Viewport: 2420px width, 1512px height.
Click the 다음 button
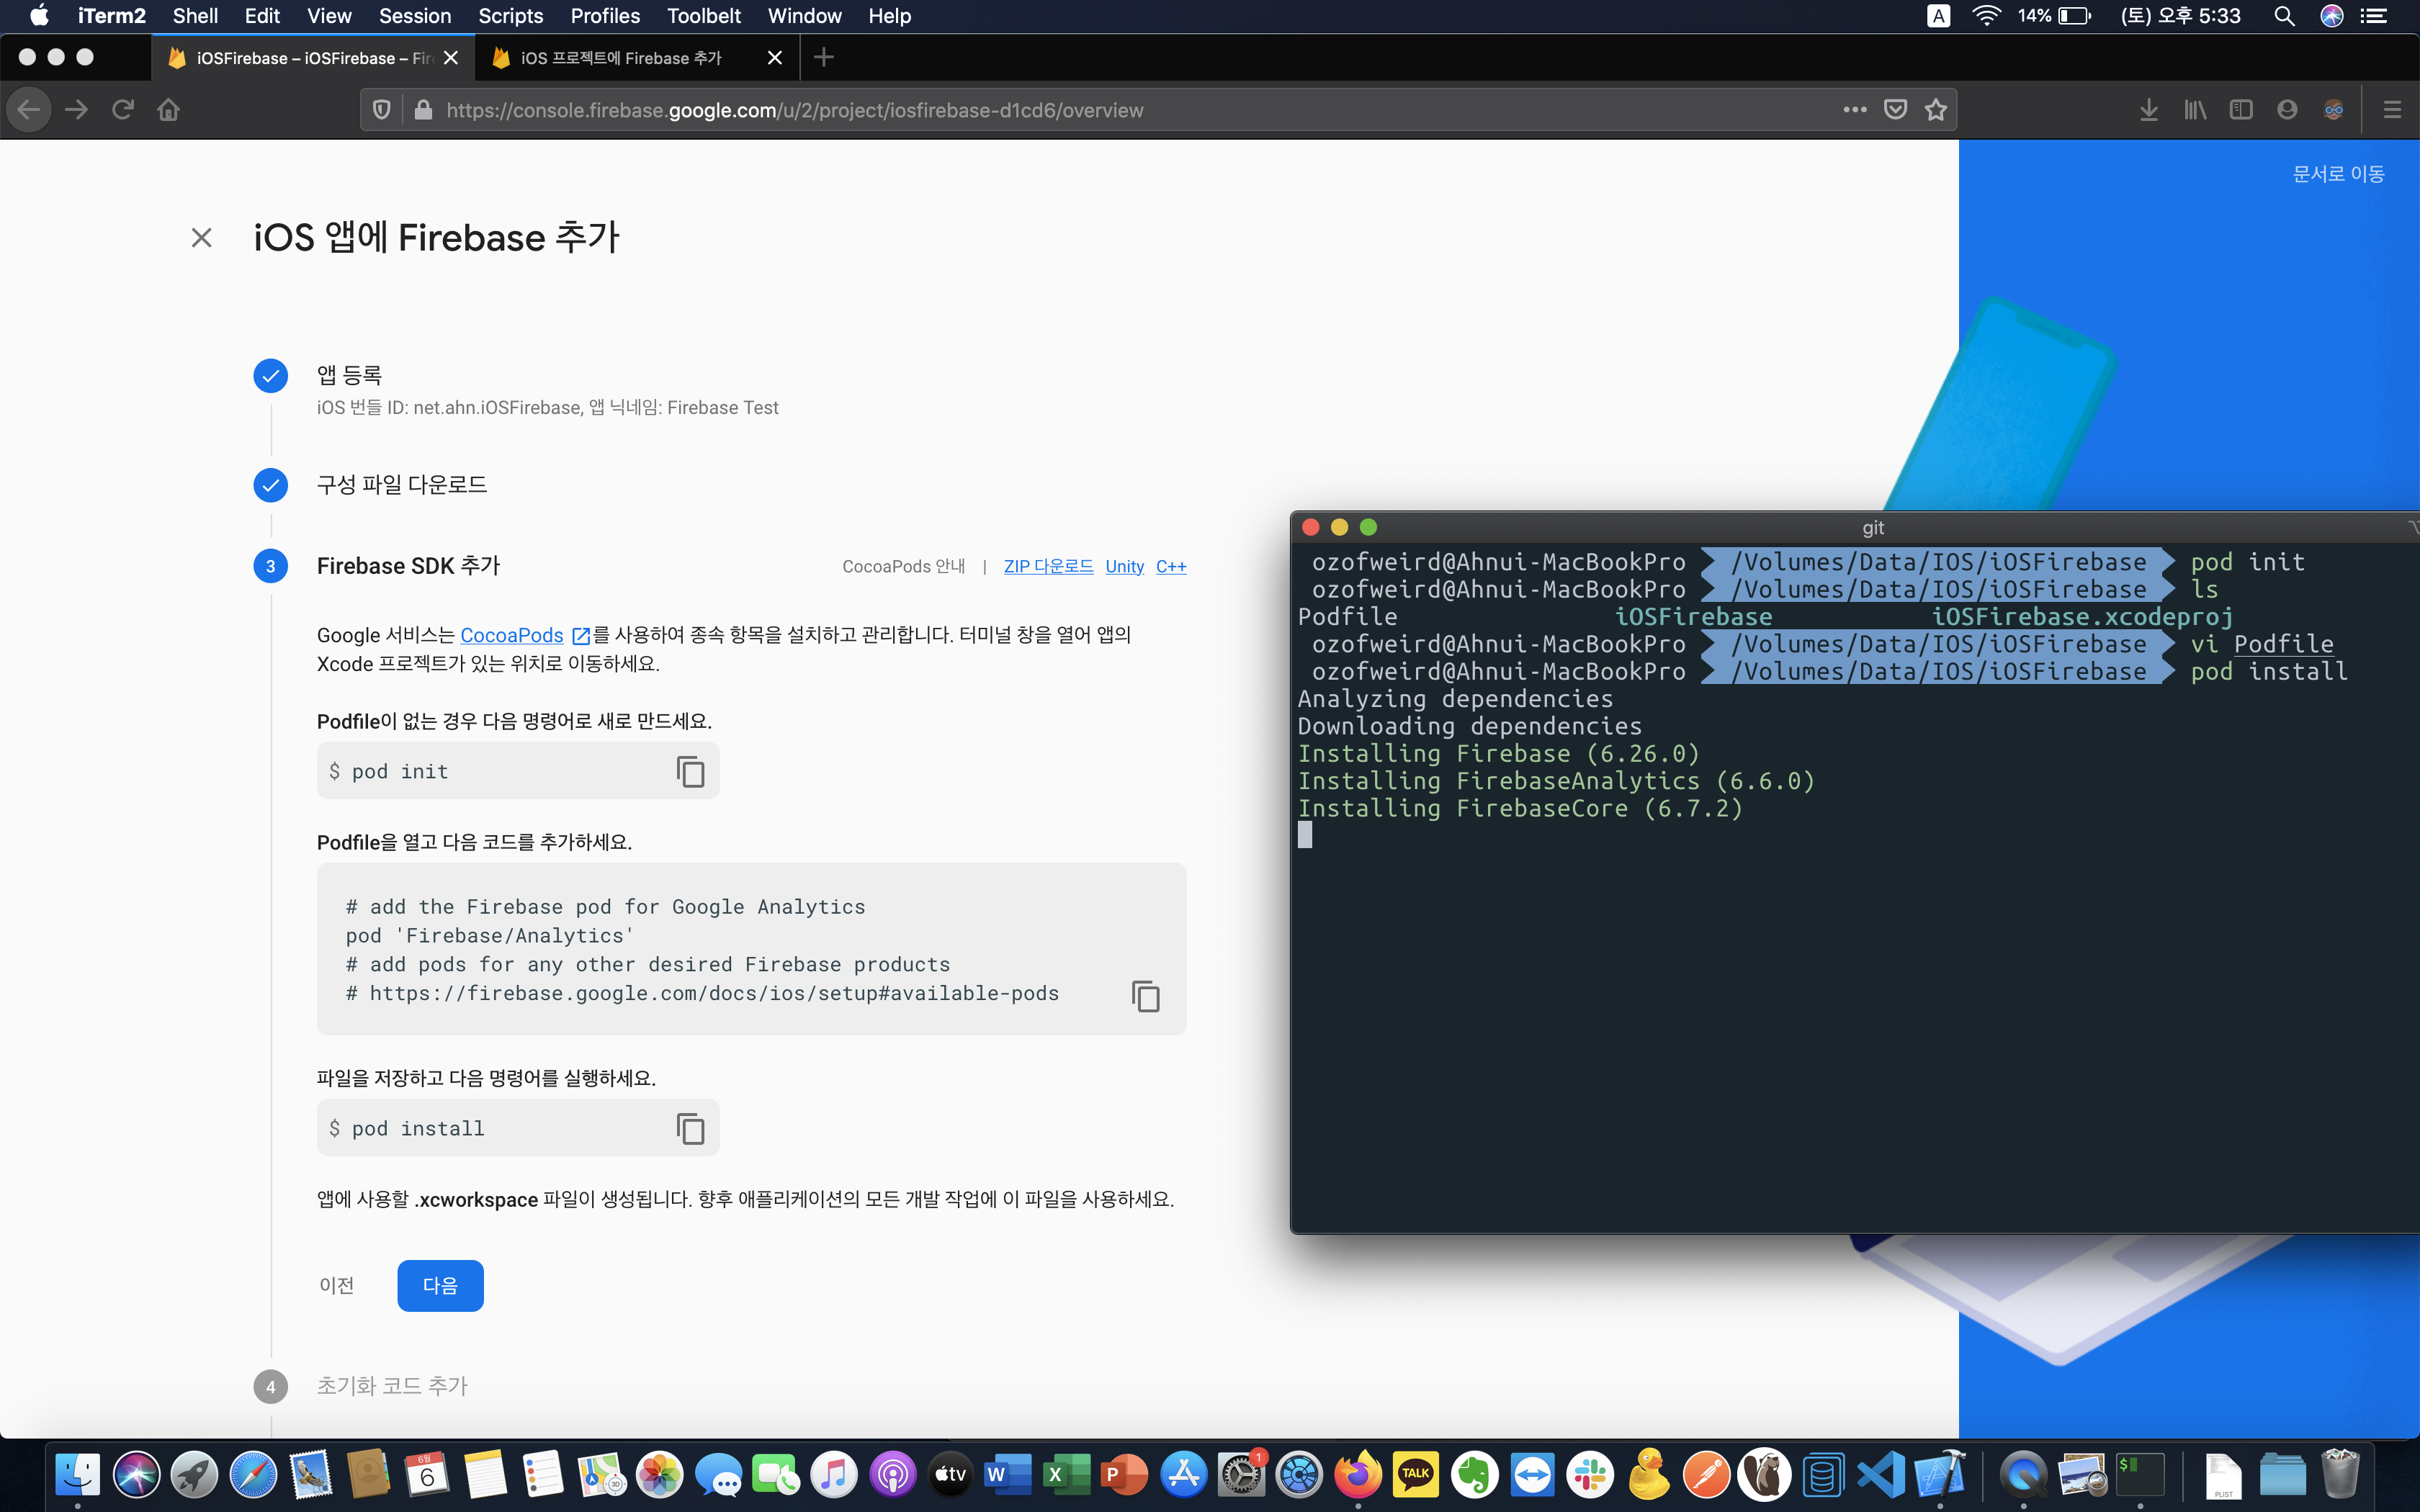[440, 1285]
